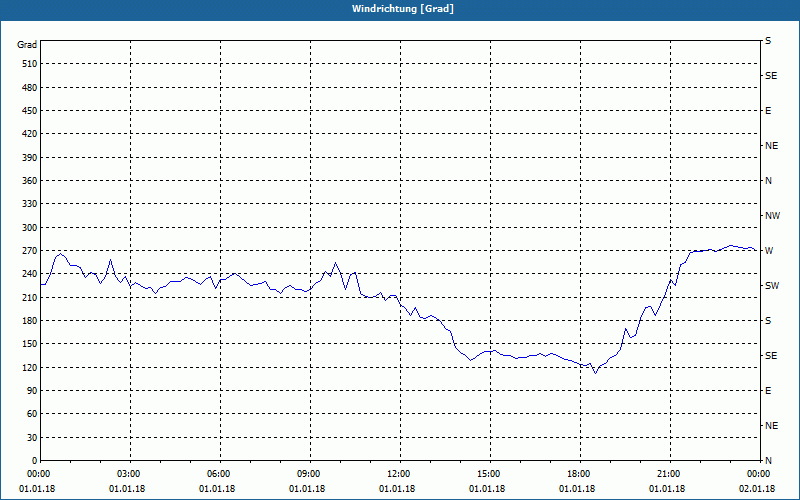Click the 01.01.18 date under 12:00
Screen dimensions: 800x500
[397, 489]
